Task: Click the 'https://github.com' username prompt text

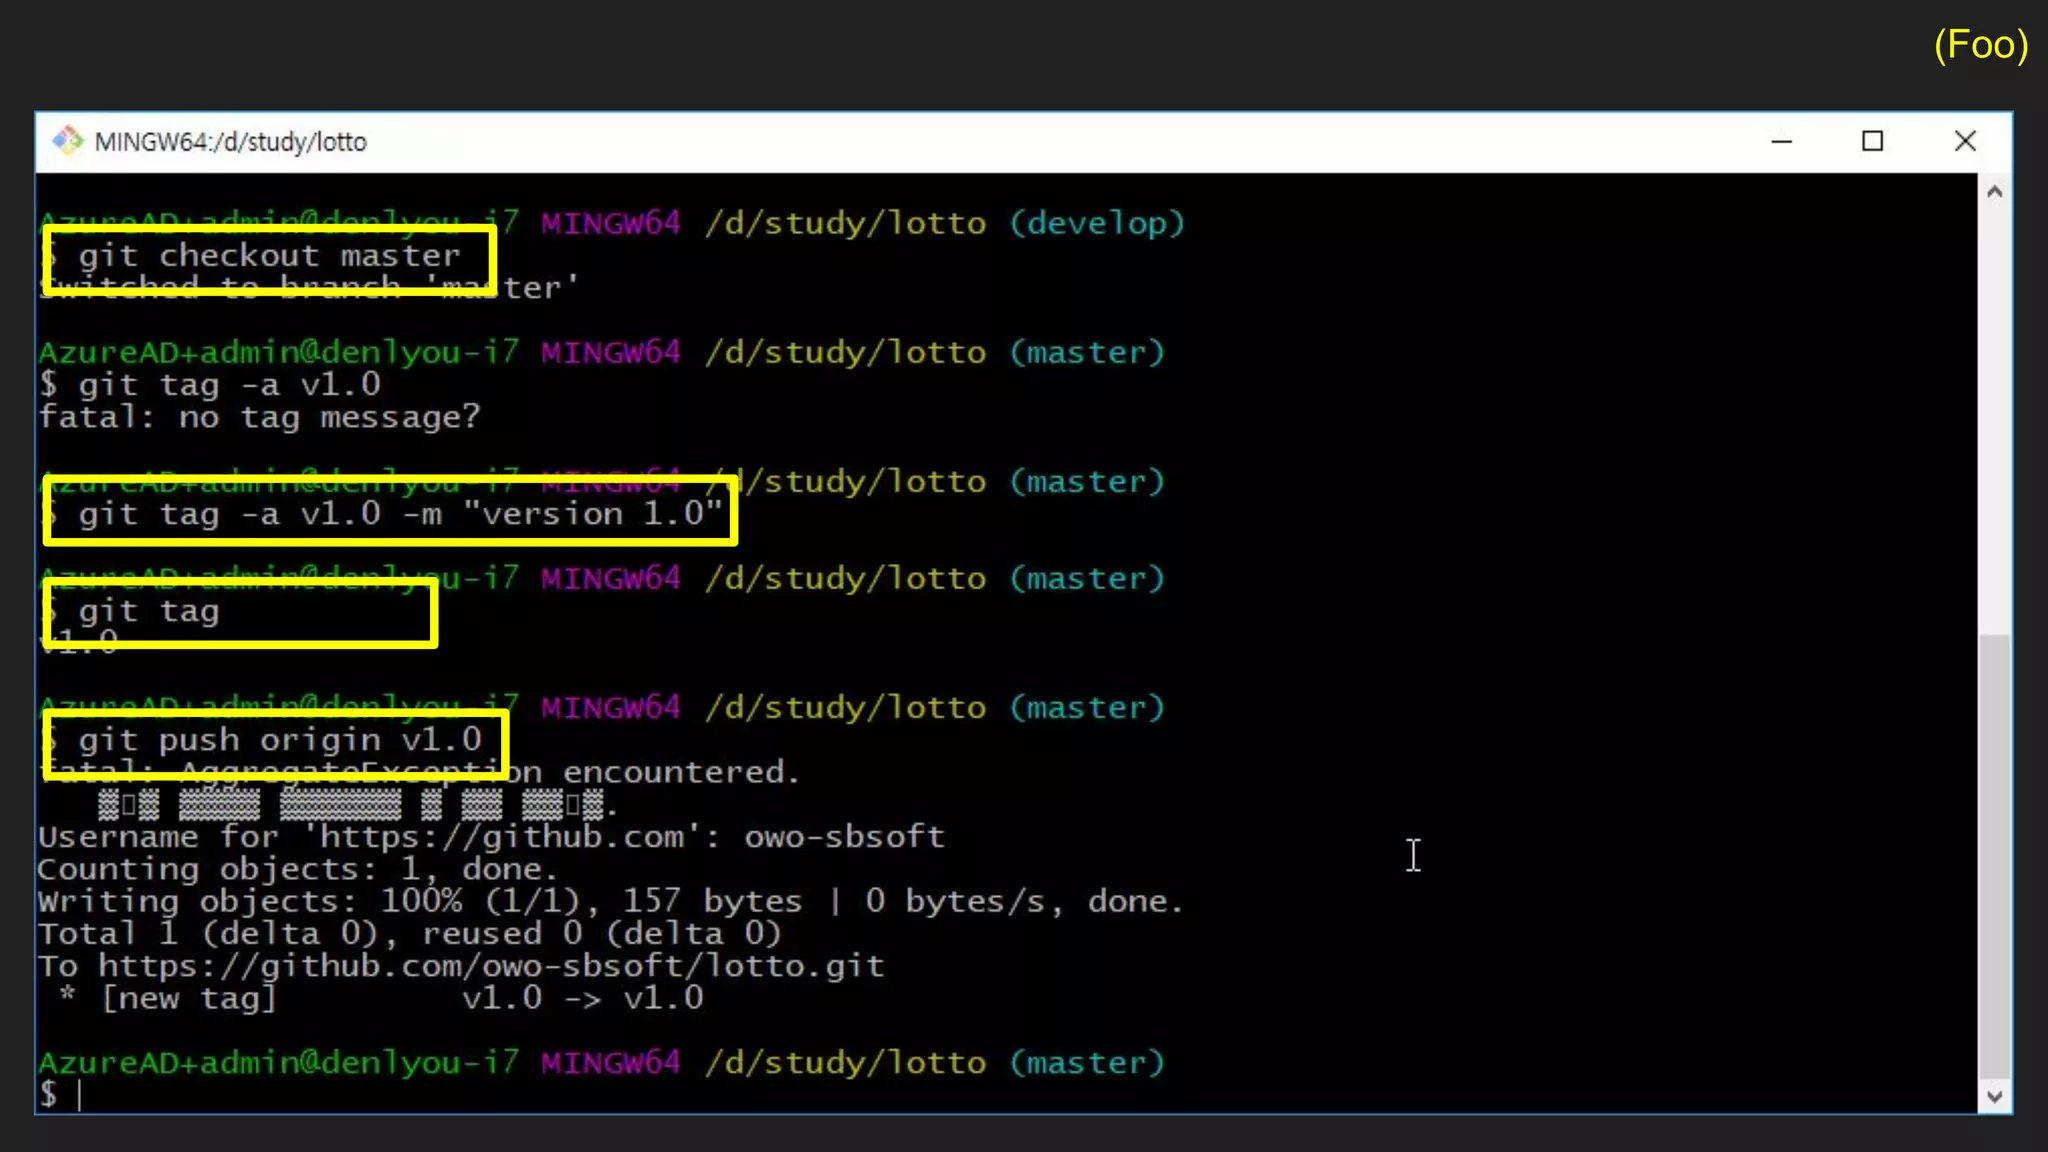Action: click(500, 836)
